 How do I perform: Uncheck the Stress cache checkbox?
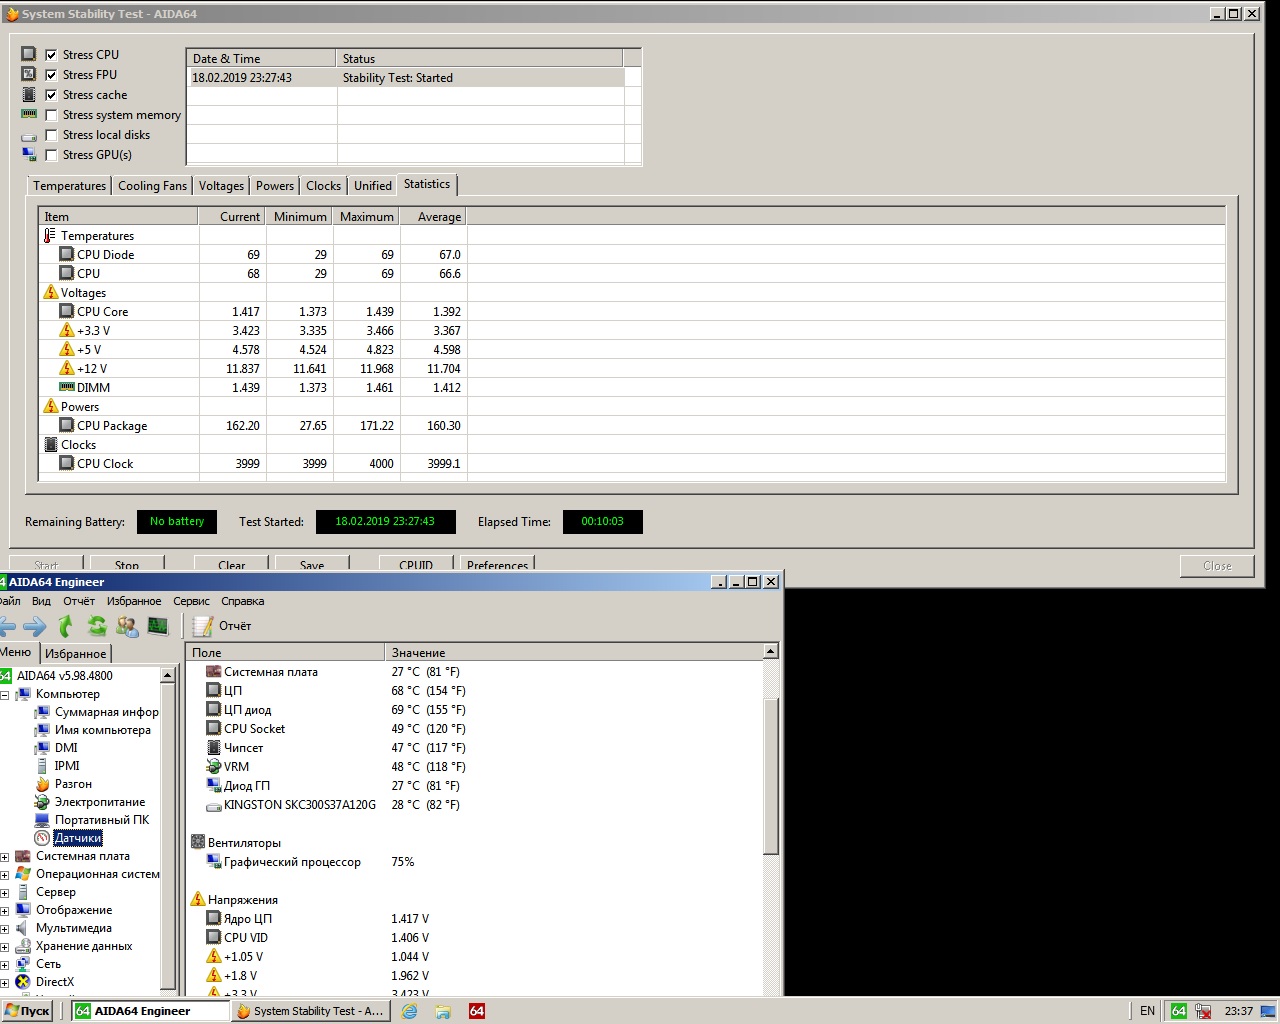[51, 95]
